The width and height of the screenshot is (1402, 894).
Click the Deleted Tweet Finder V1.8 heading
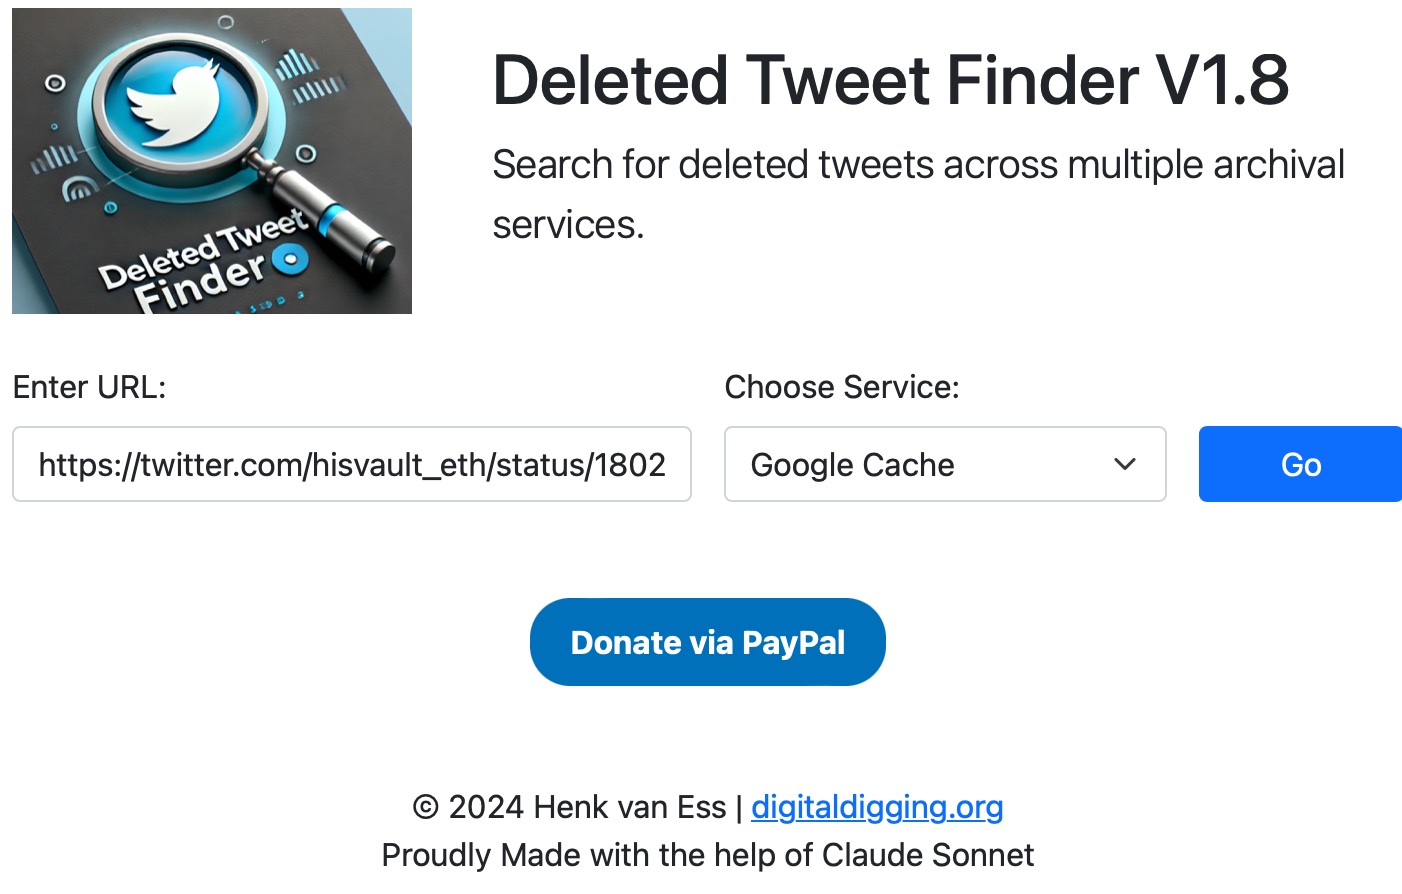(x=891, y=80)
